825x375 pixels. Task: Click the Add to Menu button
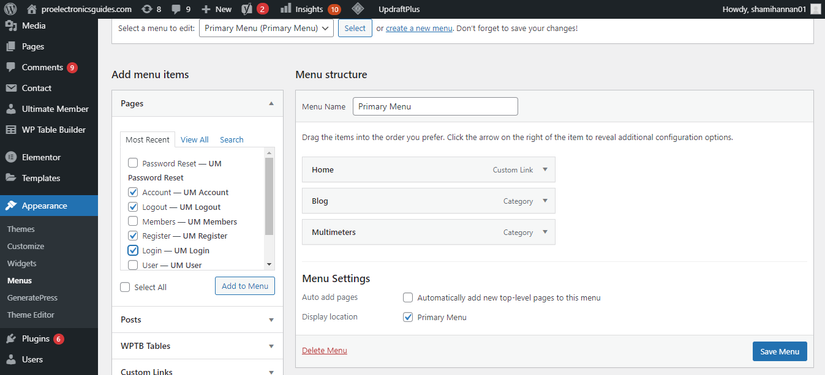tap(245, 286)
